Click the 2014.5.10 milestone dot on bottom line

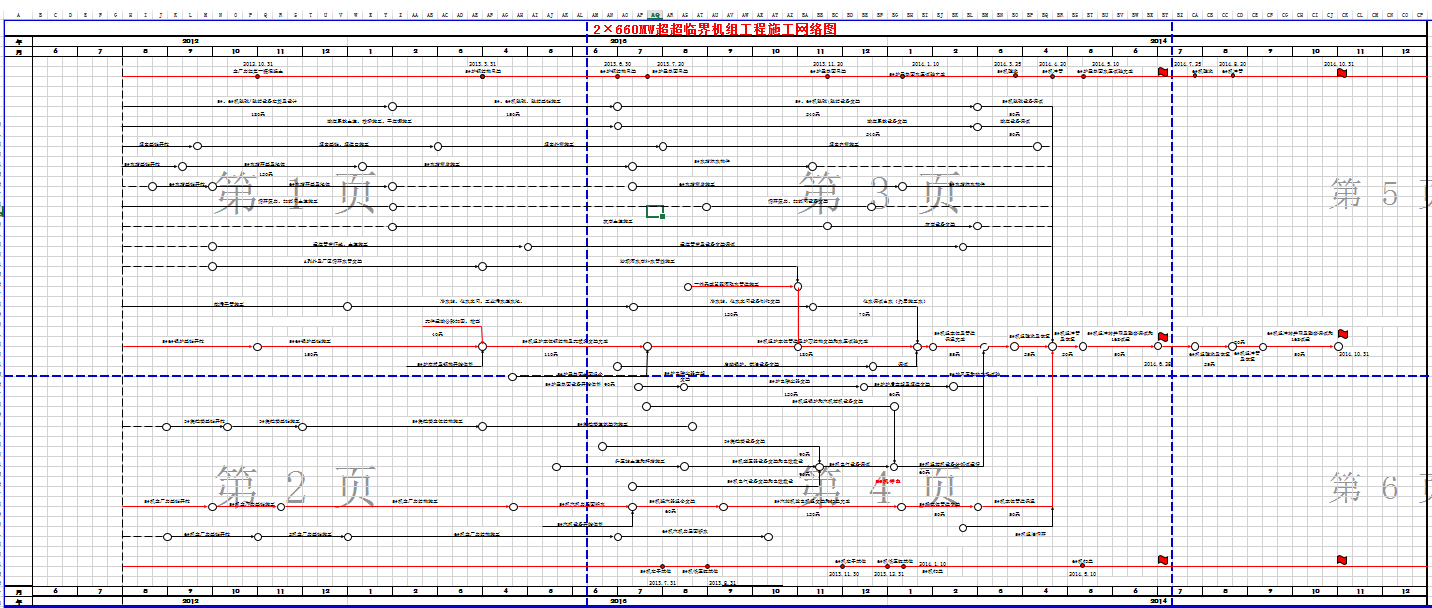[x=1082, y=567]
